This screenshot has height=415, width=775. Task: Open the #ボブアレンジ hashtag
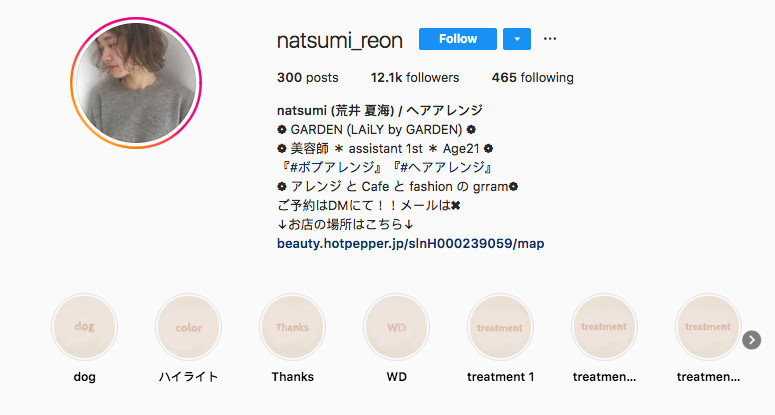tap(333, 167)
